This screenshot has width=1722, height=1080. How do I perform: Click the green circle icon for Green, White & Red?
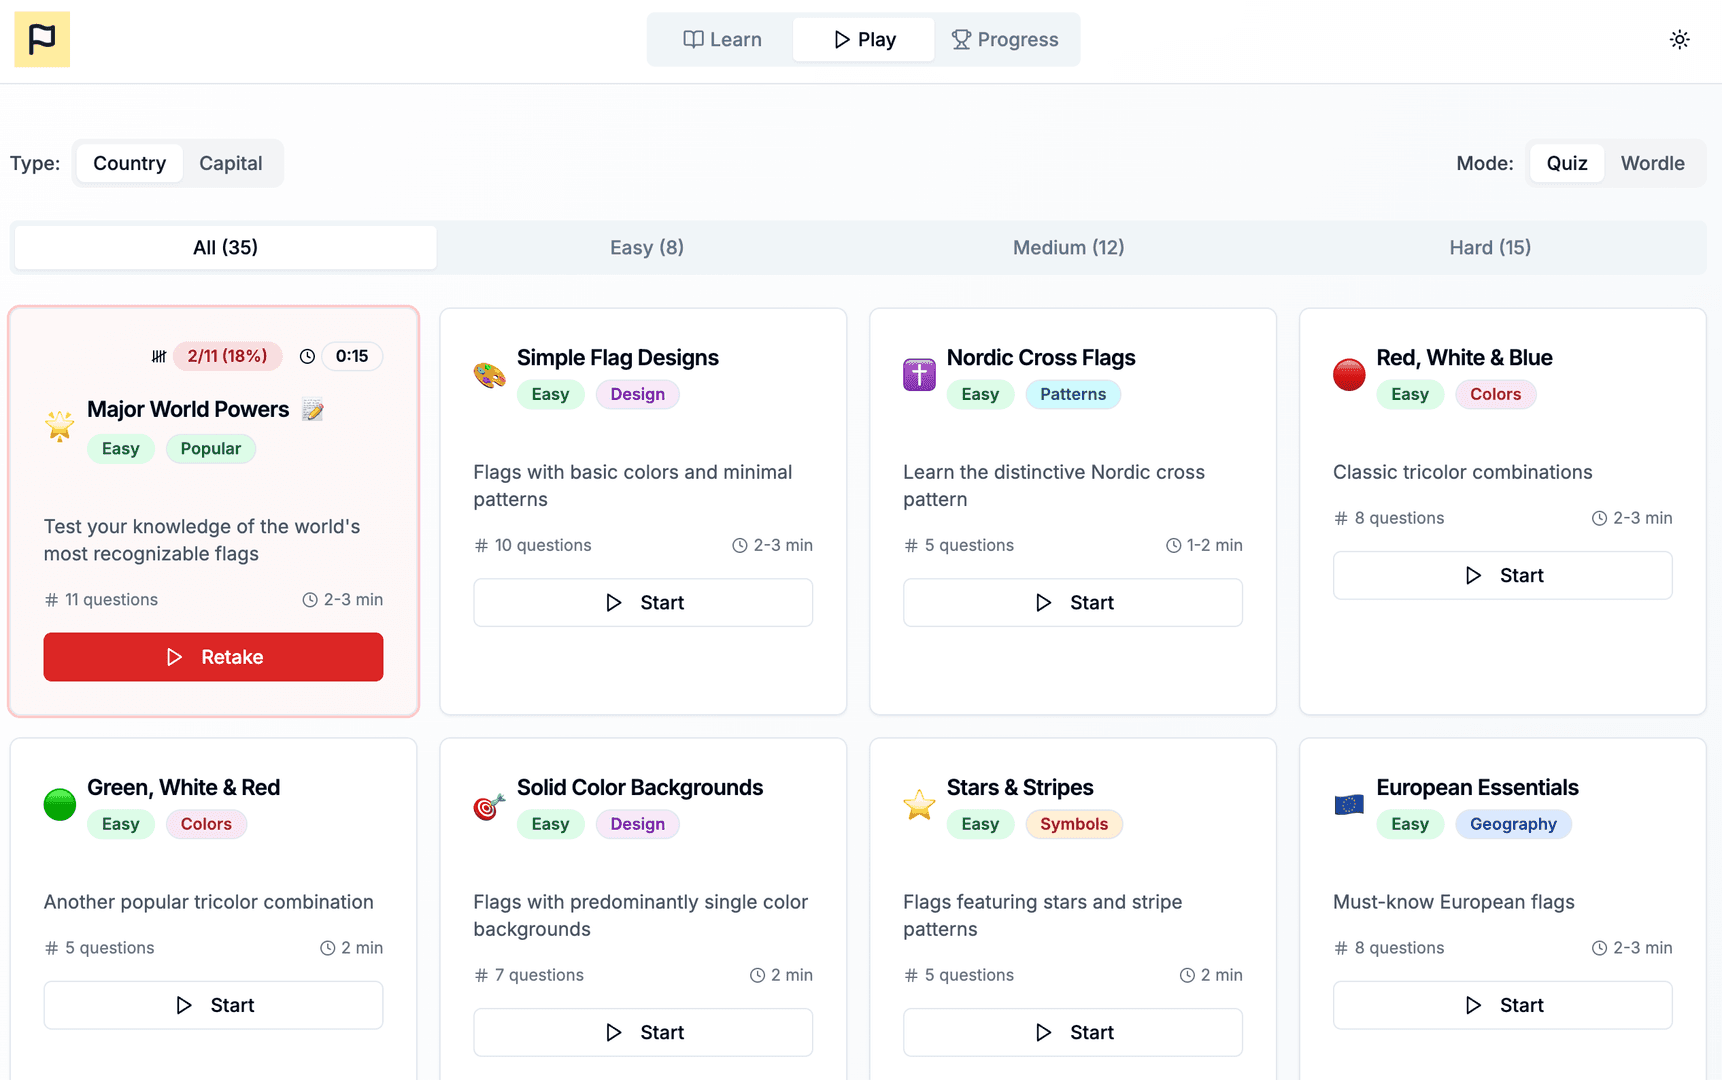click(60, 805)
